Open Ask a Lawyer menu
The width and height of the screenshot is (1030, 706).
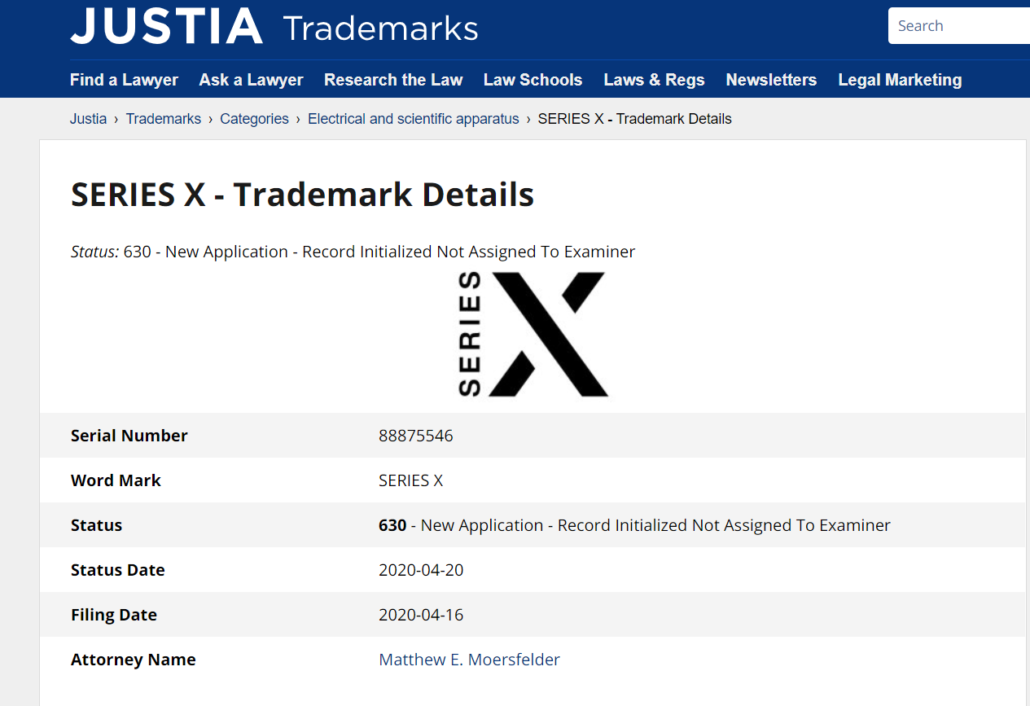(x=251, y=80)
